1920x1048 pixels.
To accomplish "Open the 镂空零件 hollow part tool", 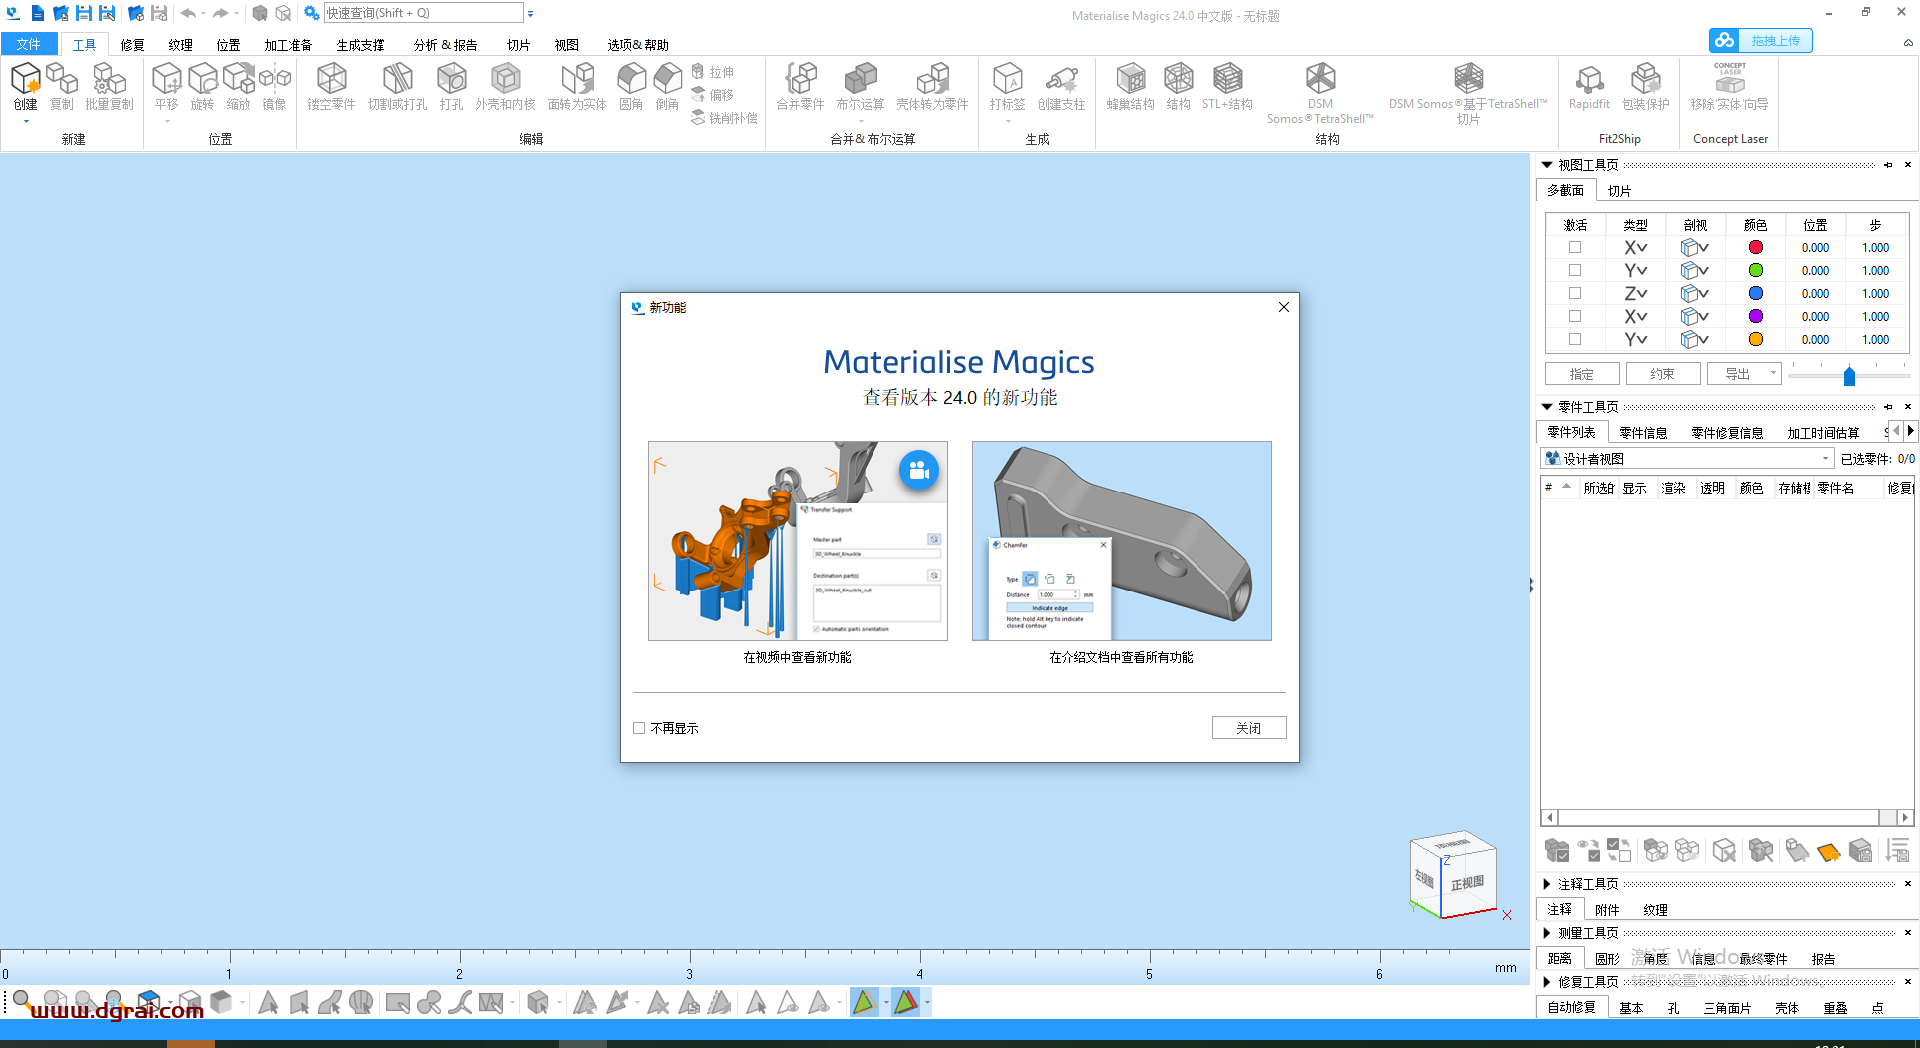I will pyautogui.click(x=331, y=86).
